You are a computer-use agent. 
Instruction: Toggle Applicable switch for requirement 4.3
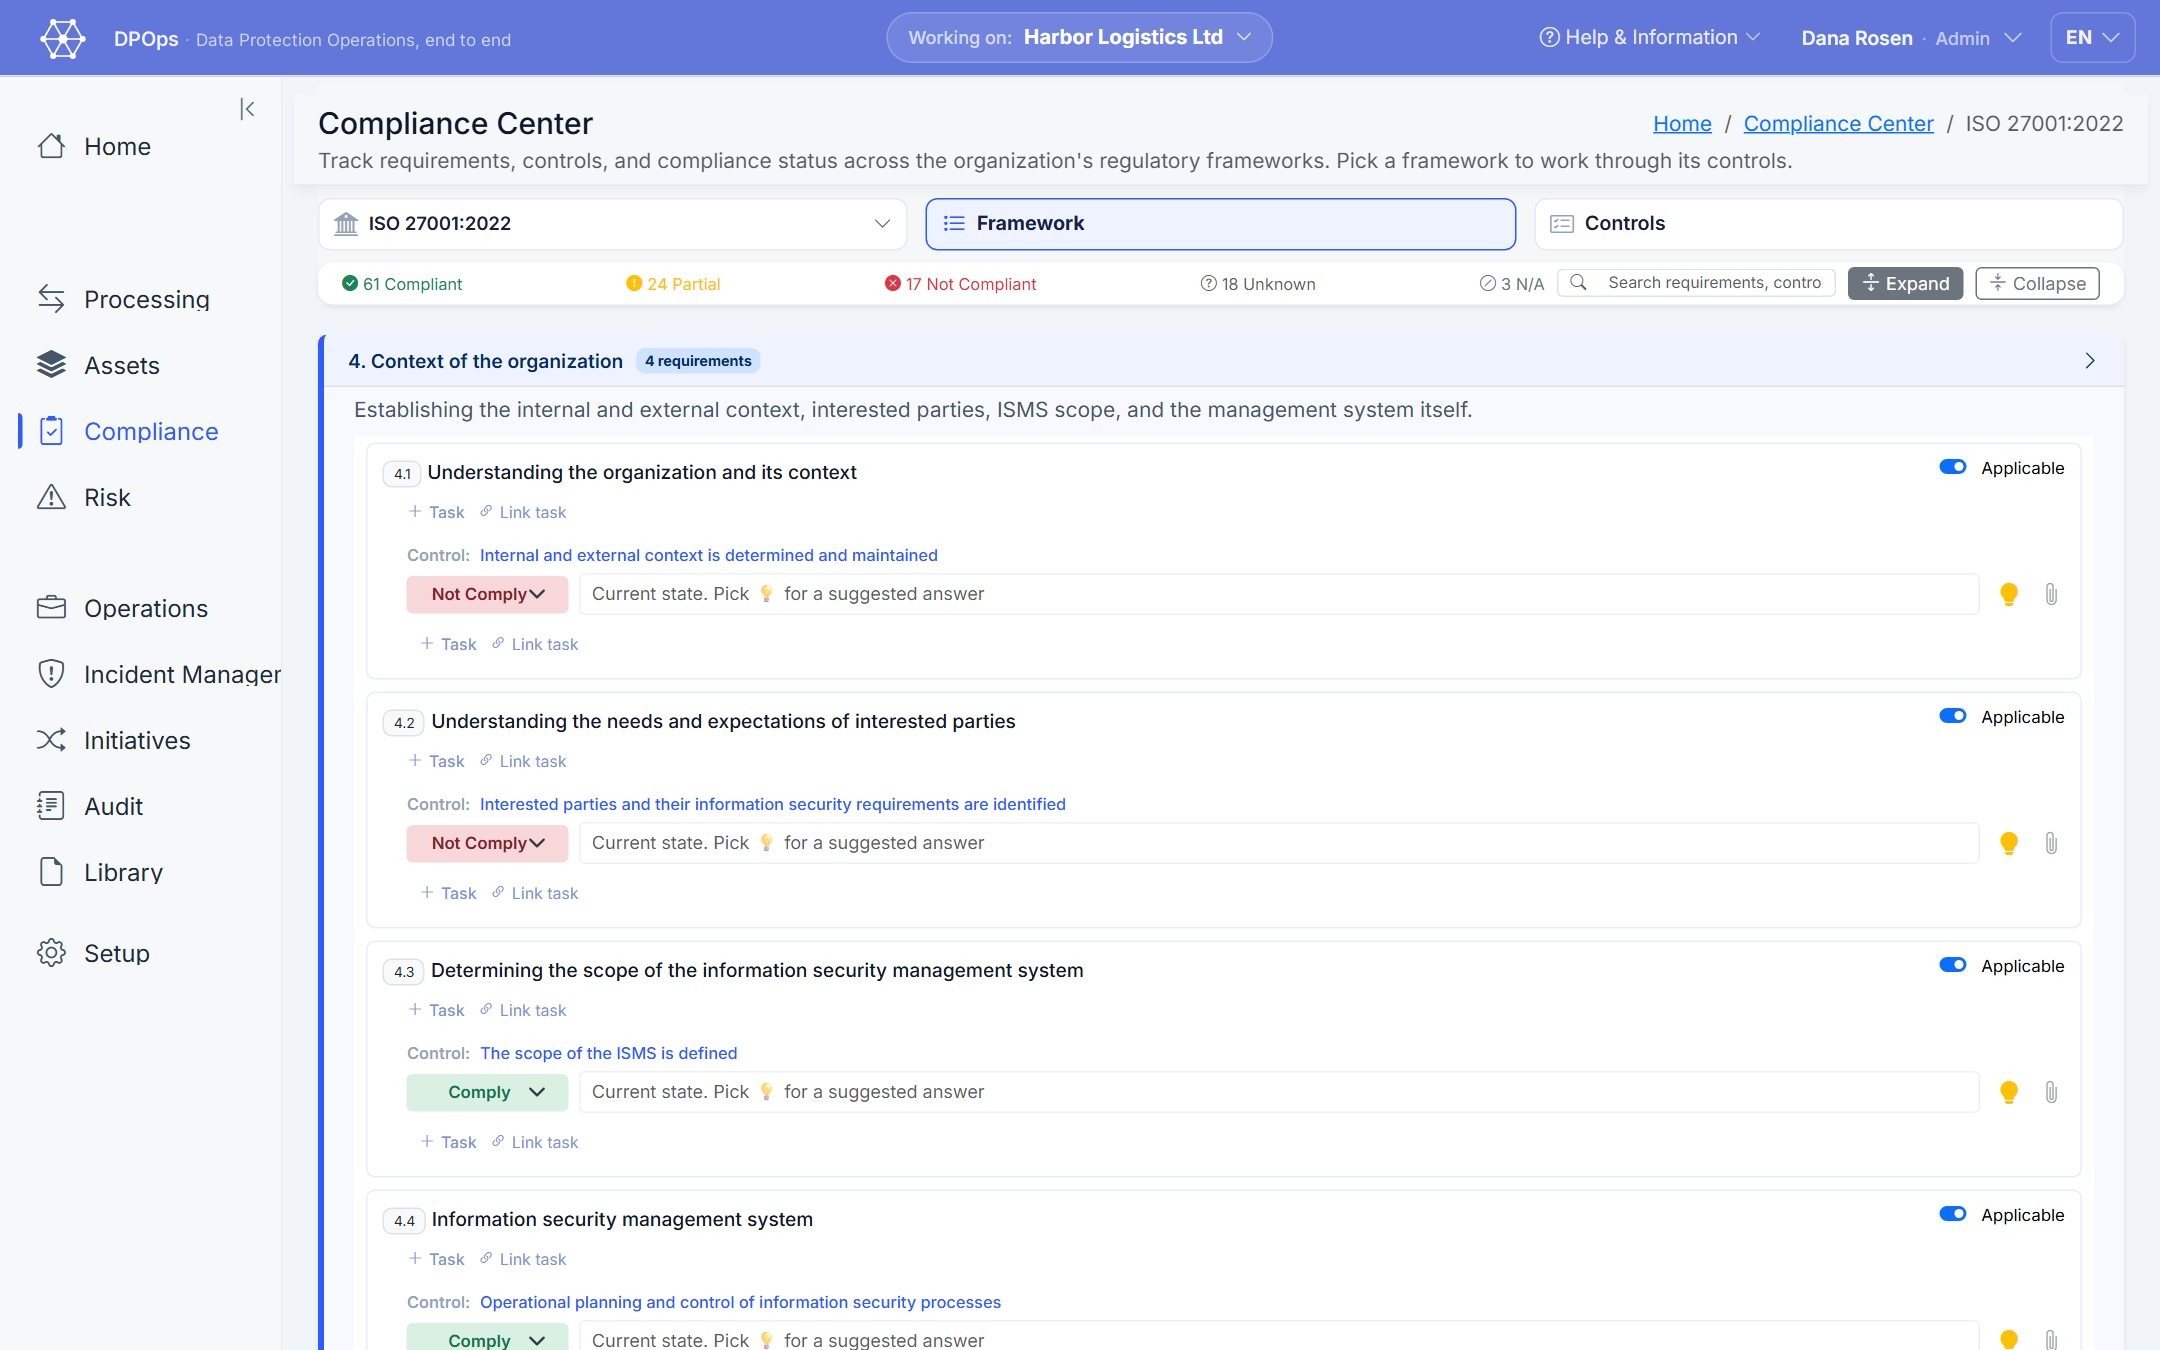pyautogui.click(x=1952, y=965)
